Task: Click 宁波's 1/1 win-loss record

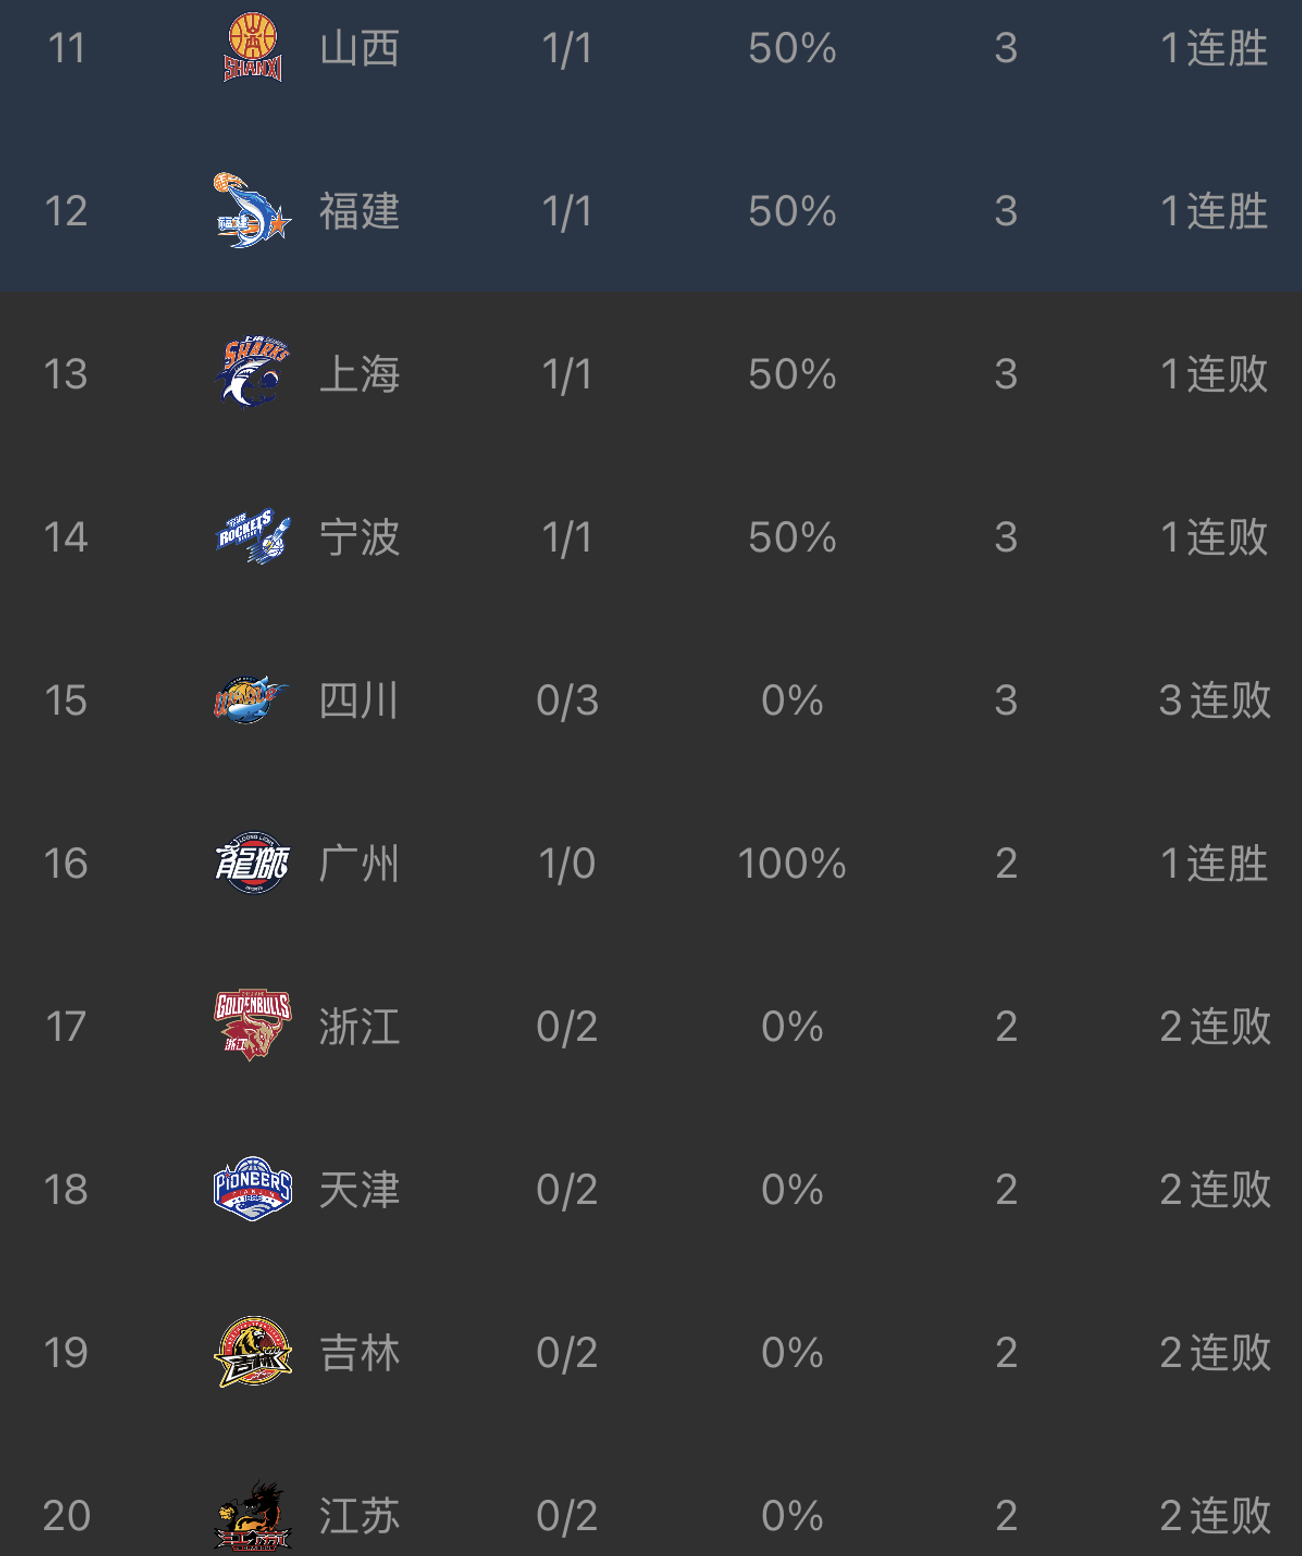Action: (x=567, y=537)
